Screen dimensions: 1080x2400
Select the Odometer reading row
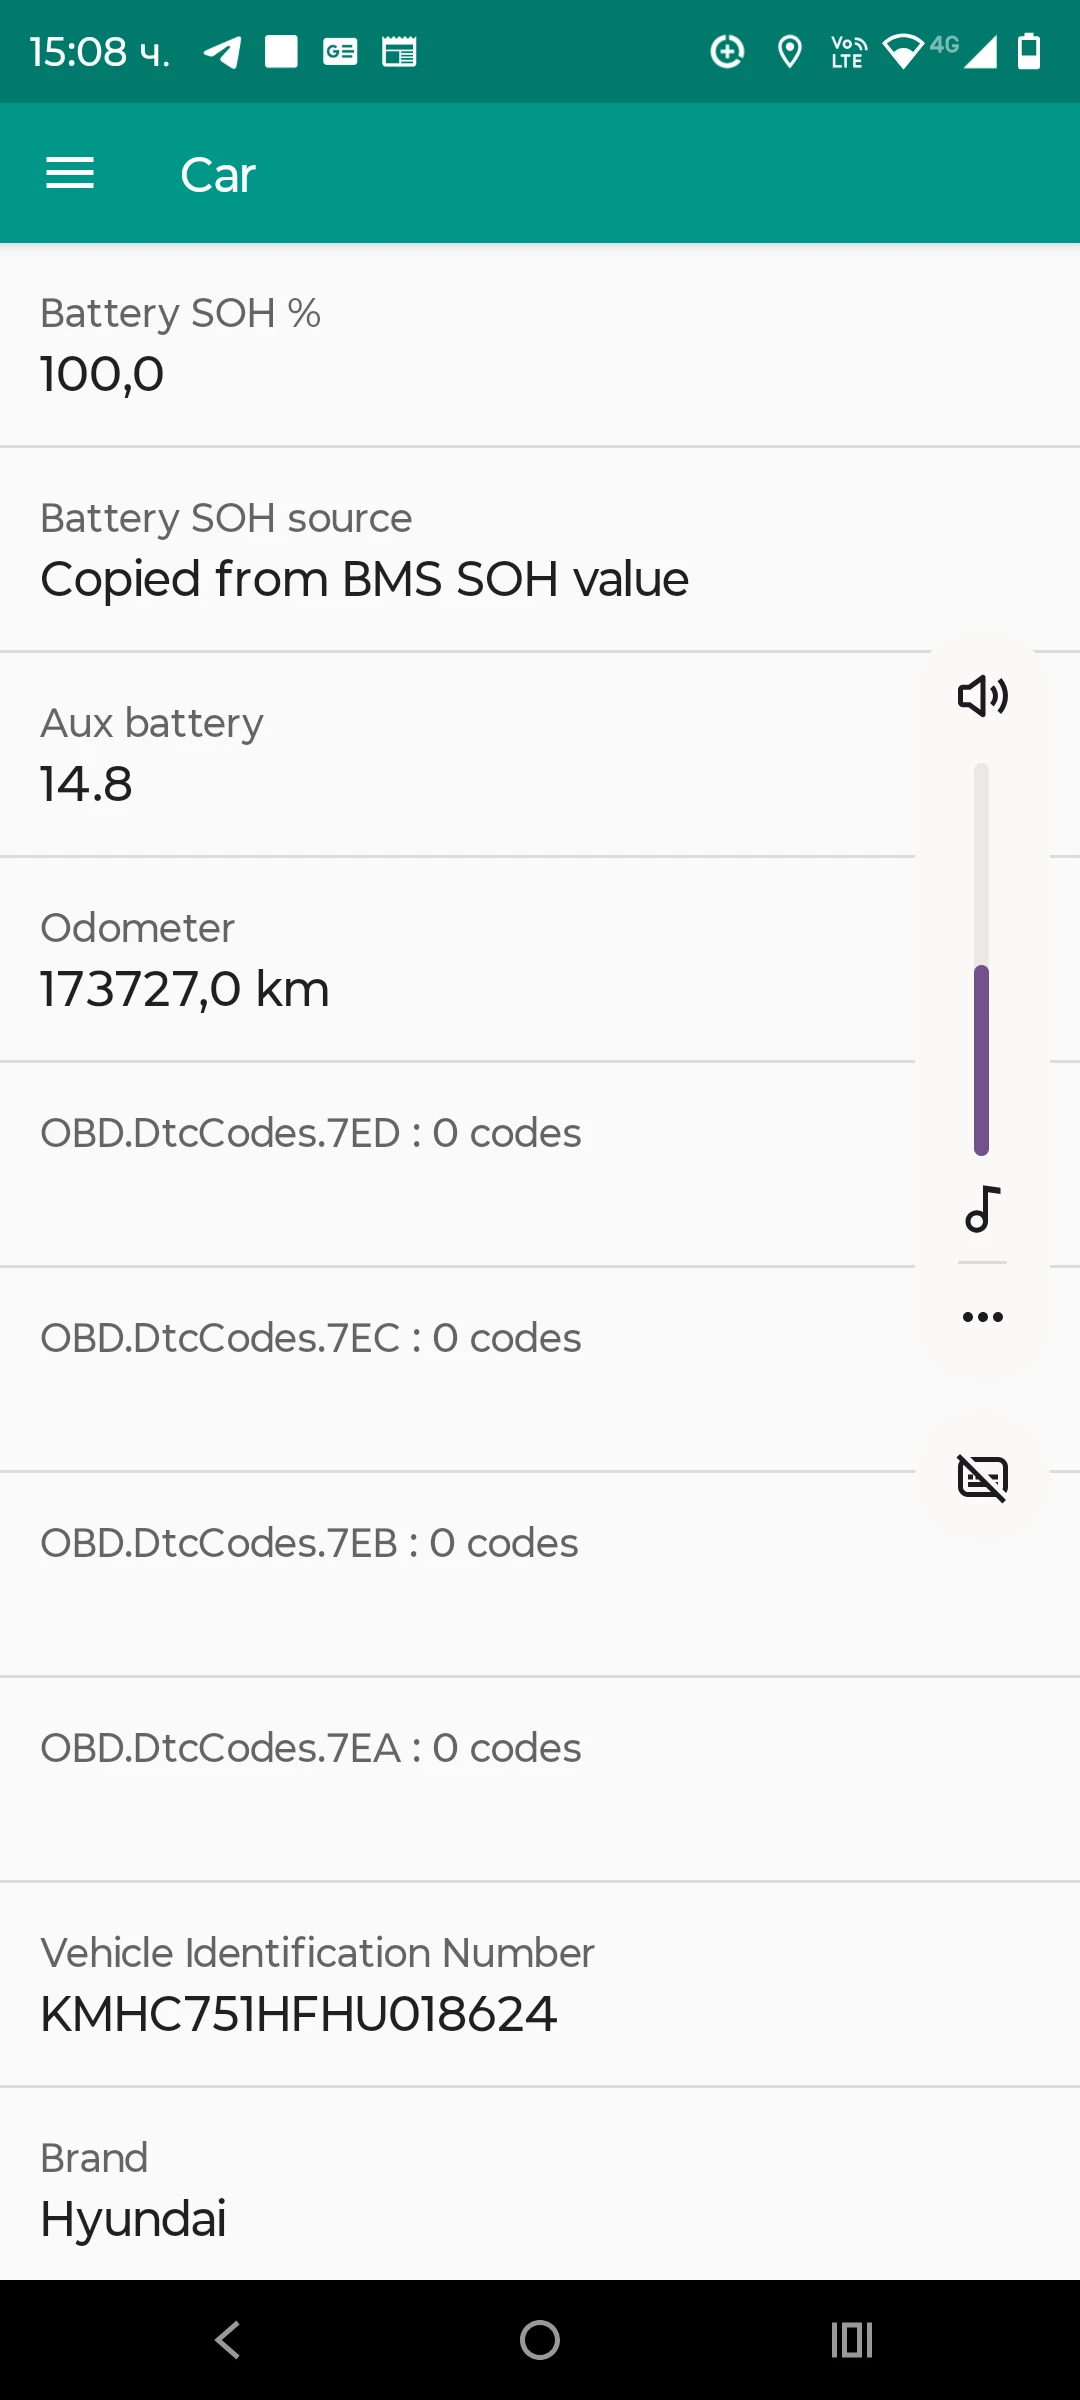(450, 960)
